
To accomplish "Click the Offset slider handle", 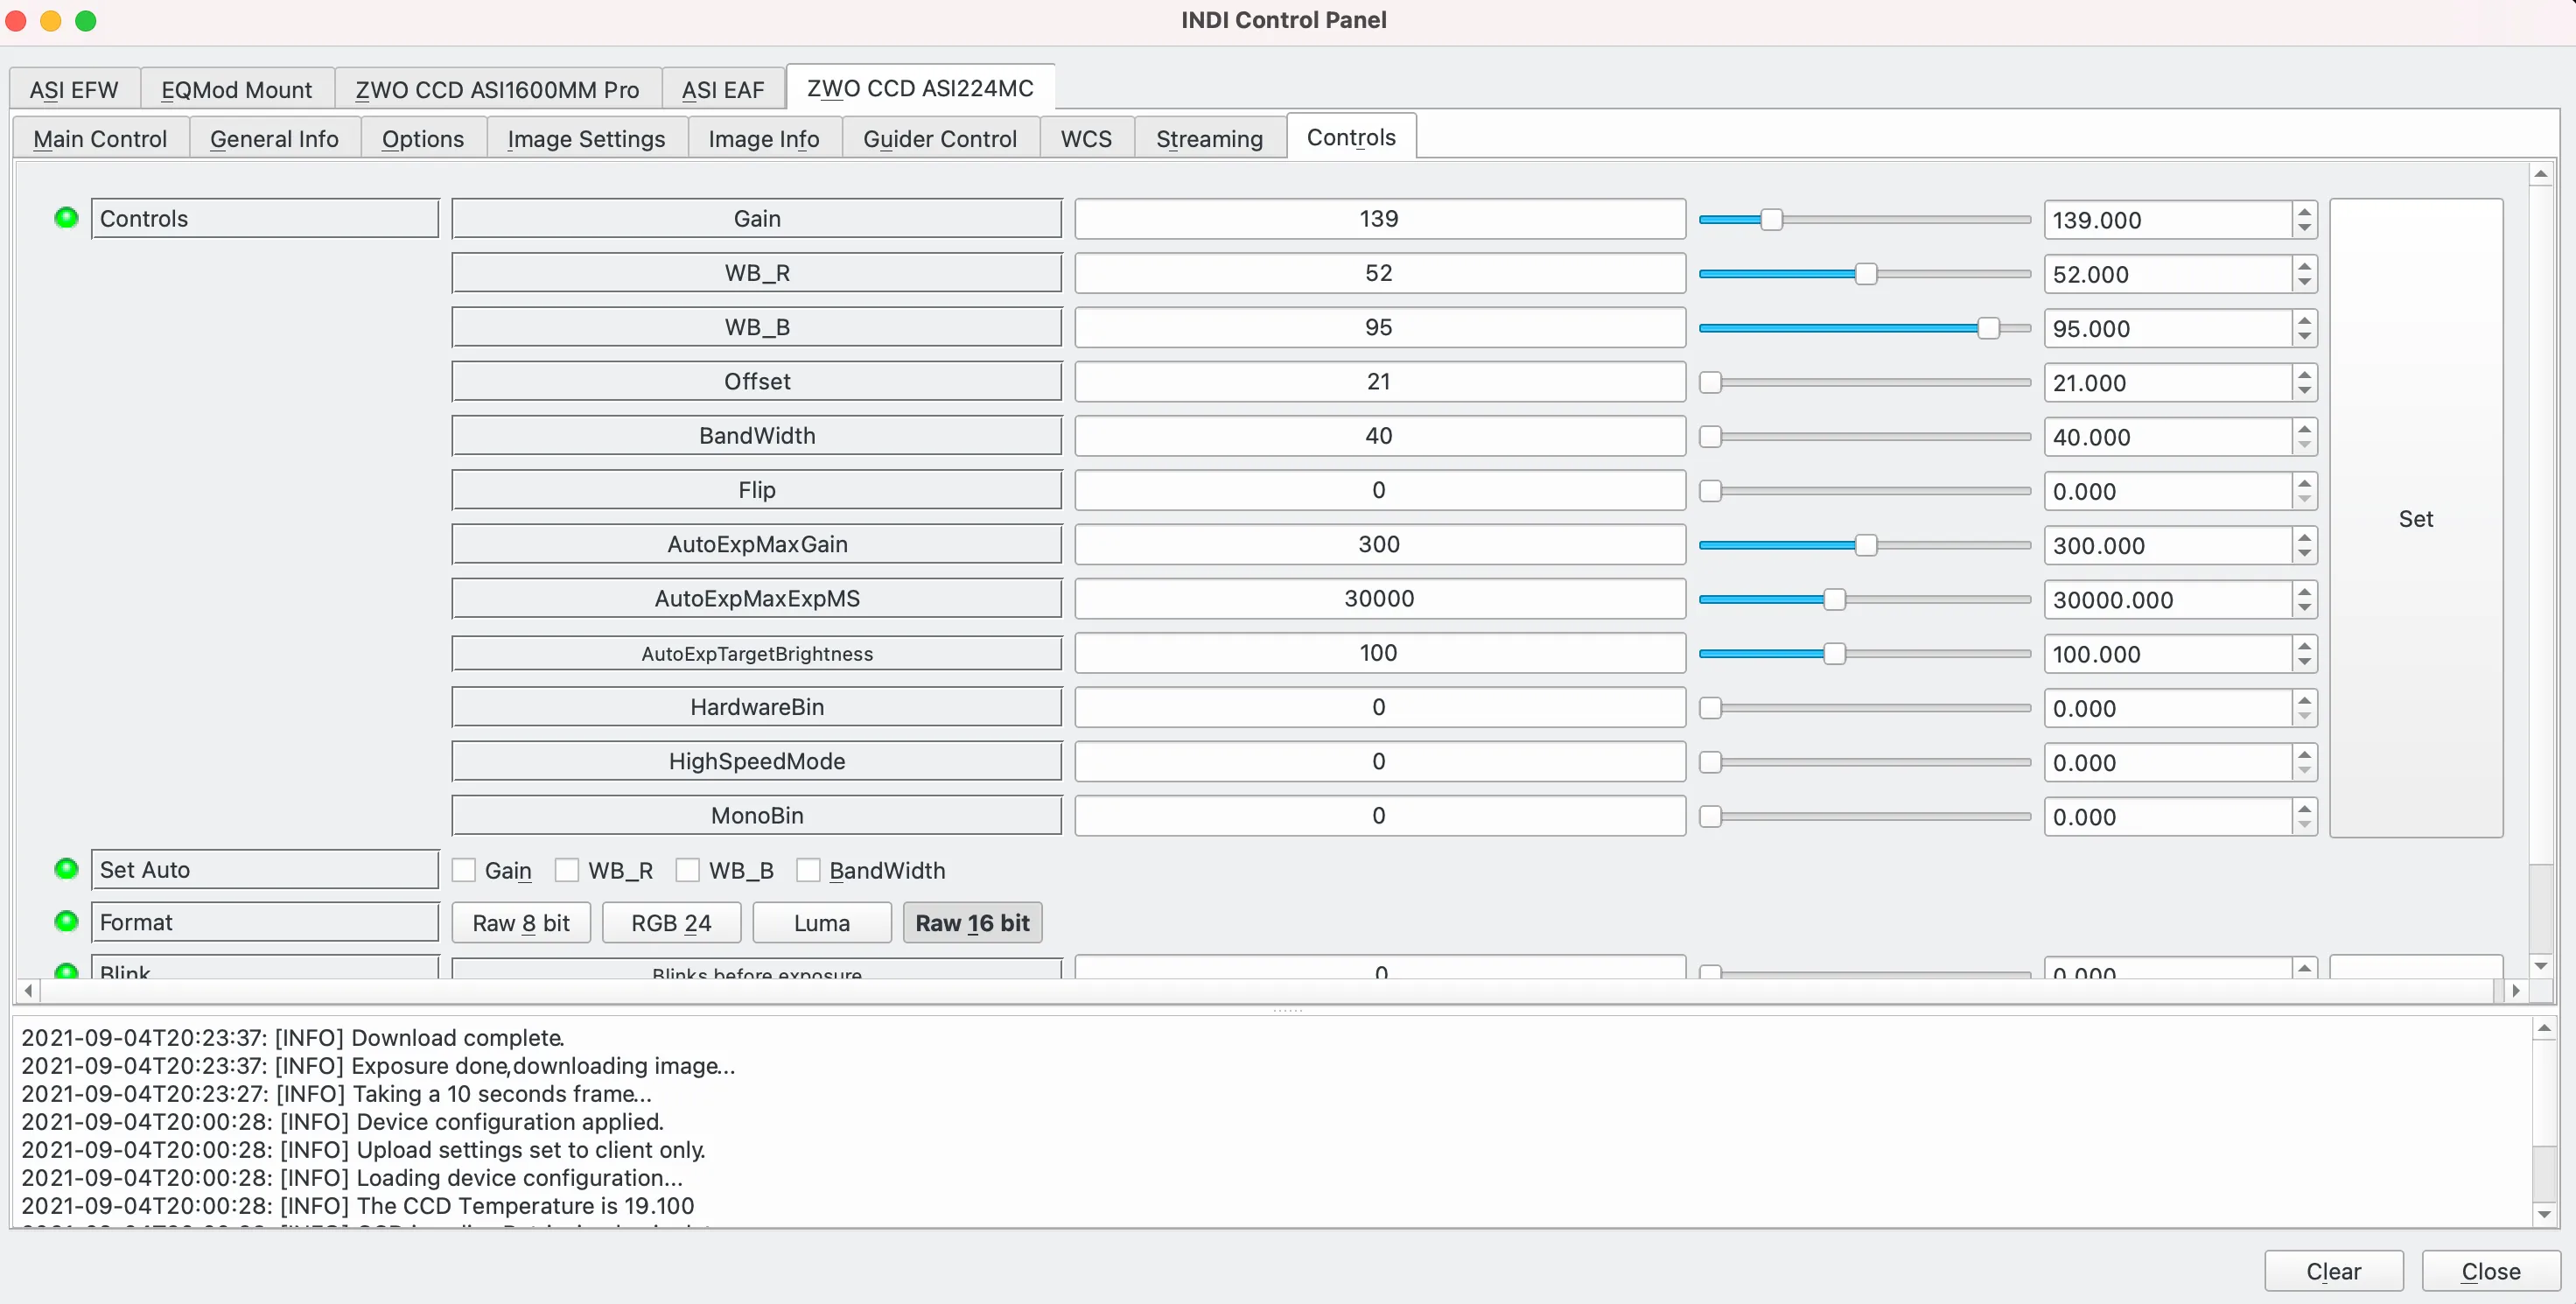I will coord(1711,382).
